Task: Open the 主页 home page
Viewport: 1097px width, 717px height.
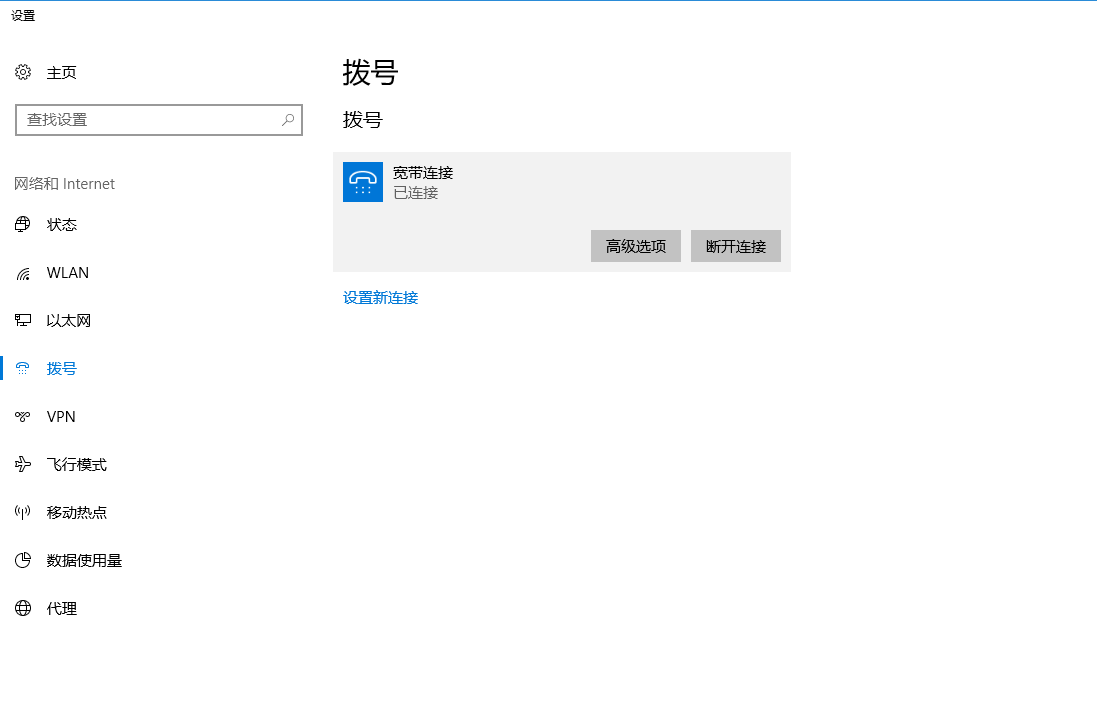Action: 62,73
